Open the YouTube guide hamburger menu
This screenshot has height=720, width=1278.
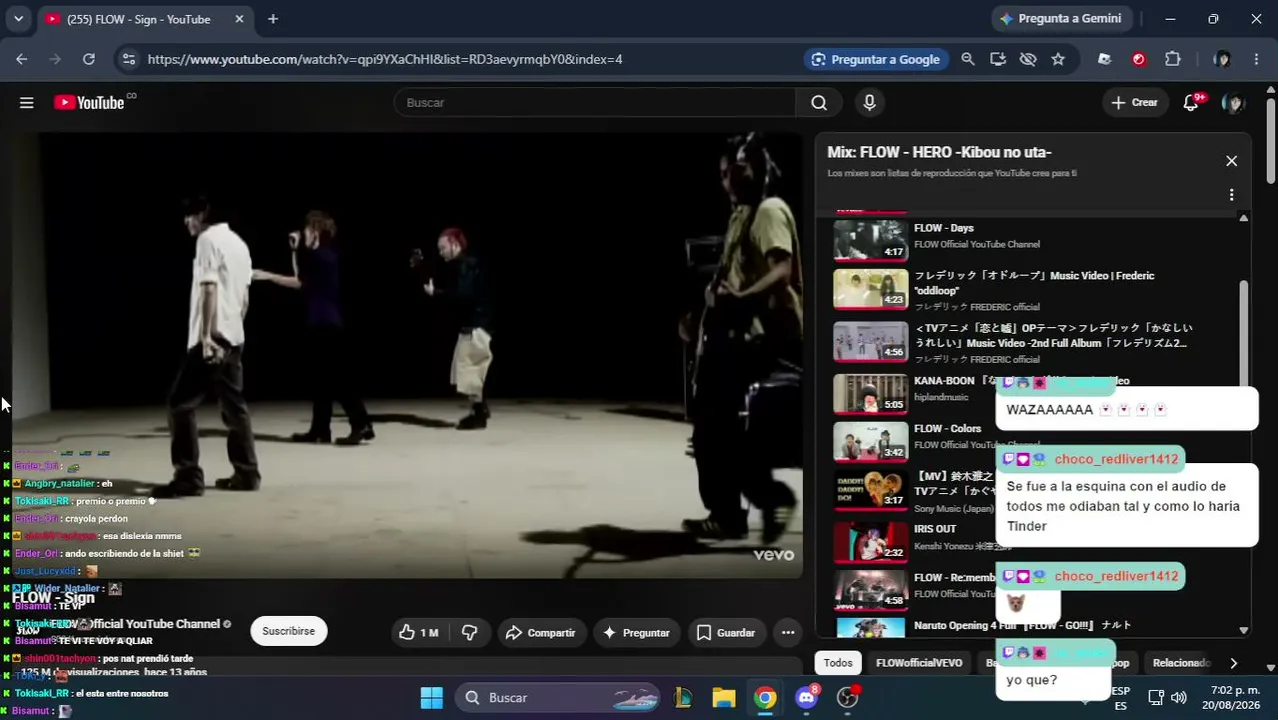(x=27, y=102)
